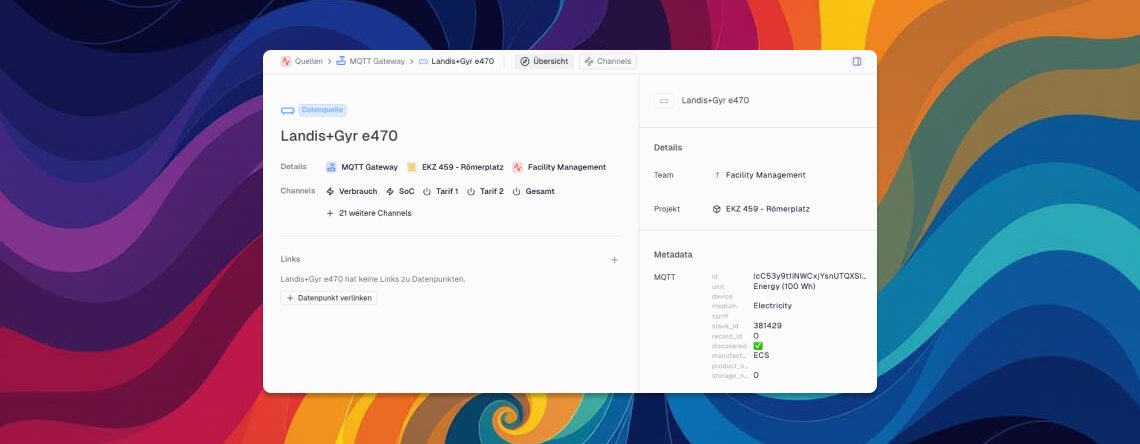Click the lightning icon beside Verbrauch
Image resolution: width=1140 pixels, height=444 pixels.
(330, 191)
